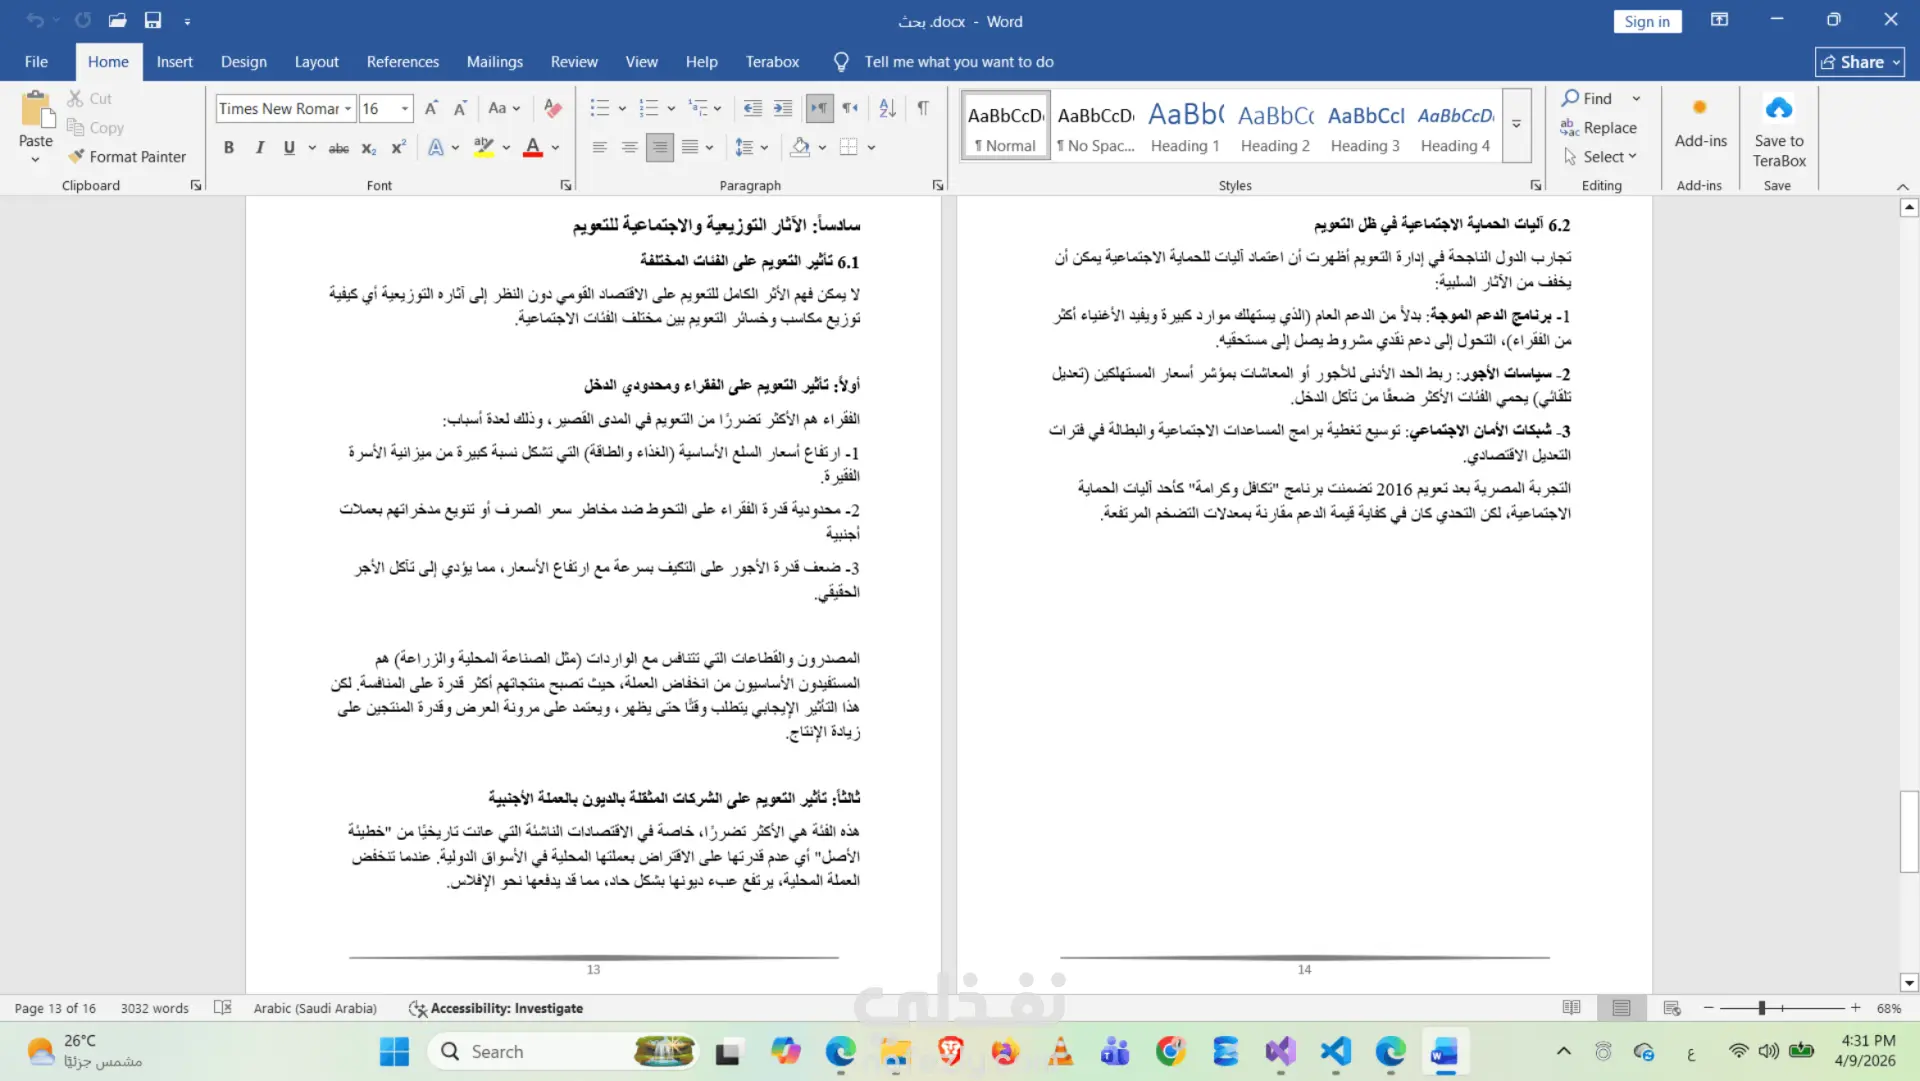The width and height of the screenshot is (1920, 1081).
Task: Open the Clipboard pane launcher icon
Action: pyautogui.click(x=196, y=185)
